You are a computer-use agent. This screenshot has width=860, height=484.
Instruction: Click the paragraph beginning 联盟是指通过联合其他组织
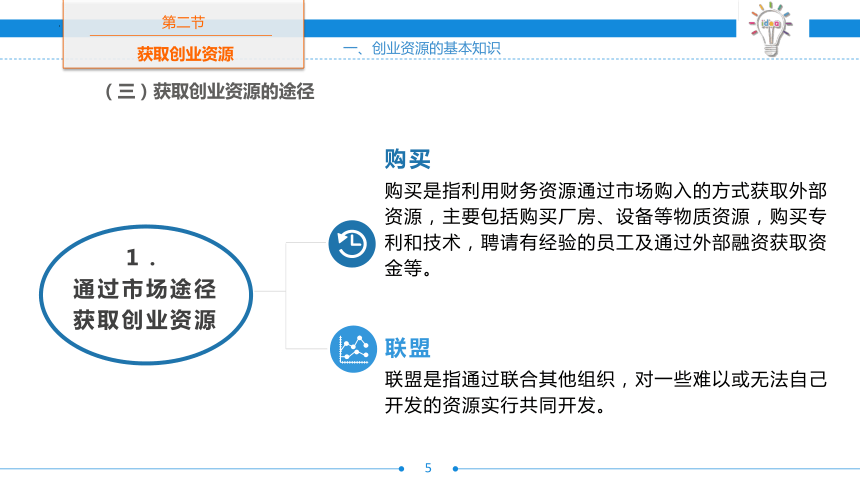606,392
